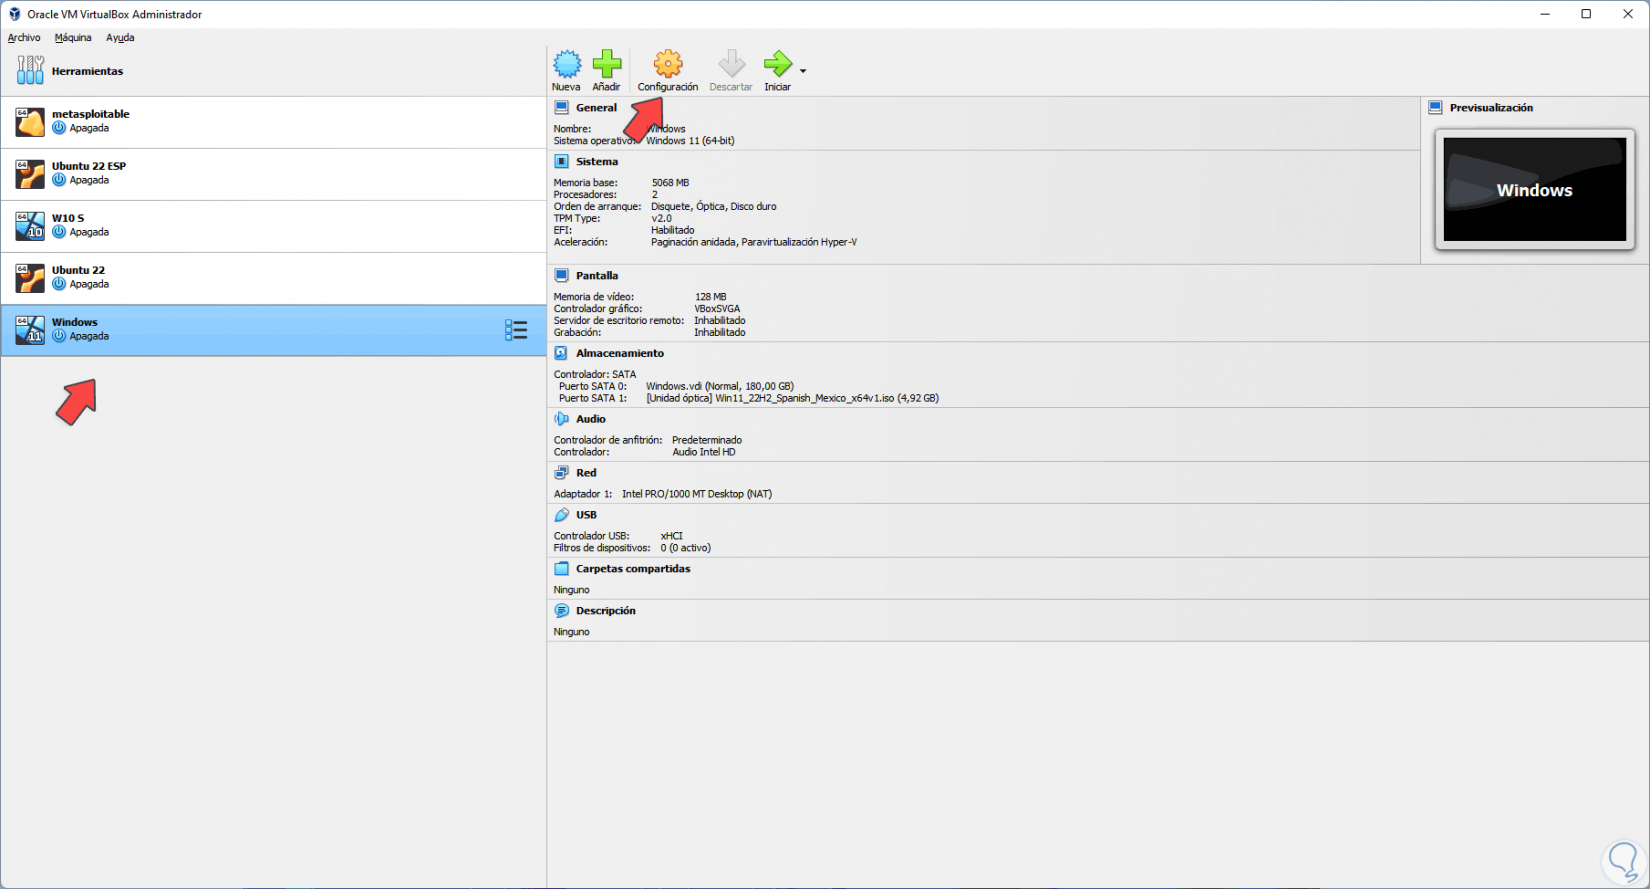Image resolution: width=1650 pixels, height=889 pixels.
Task: Click the Sistema section chip icon
Action: click(x=562, y=162)
